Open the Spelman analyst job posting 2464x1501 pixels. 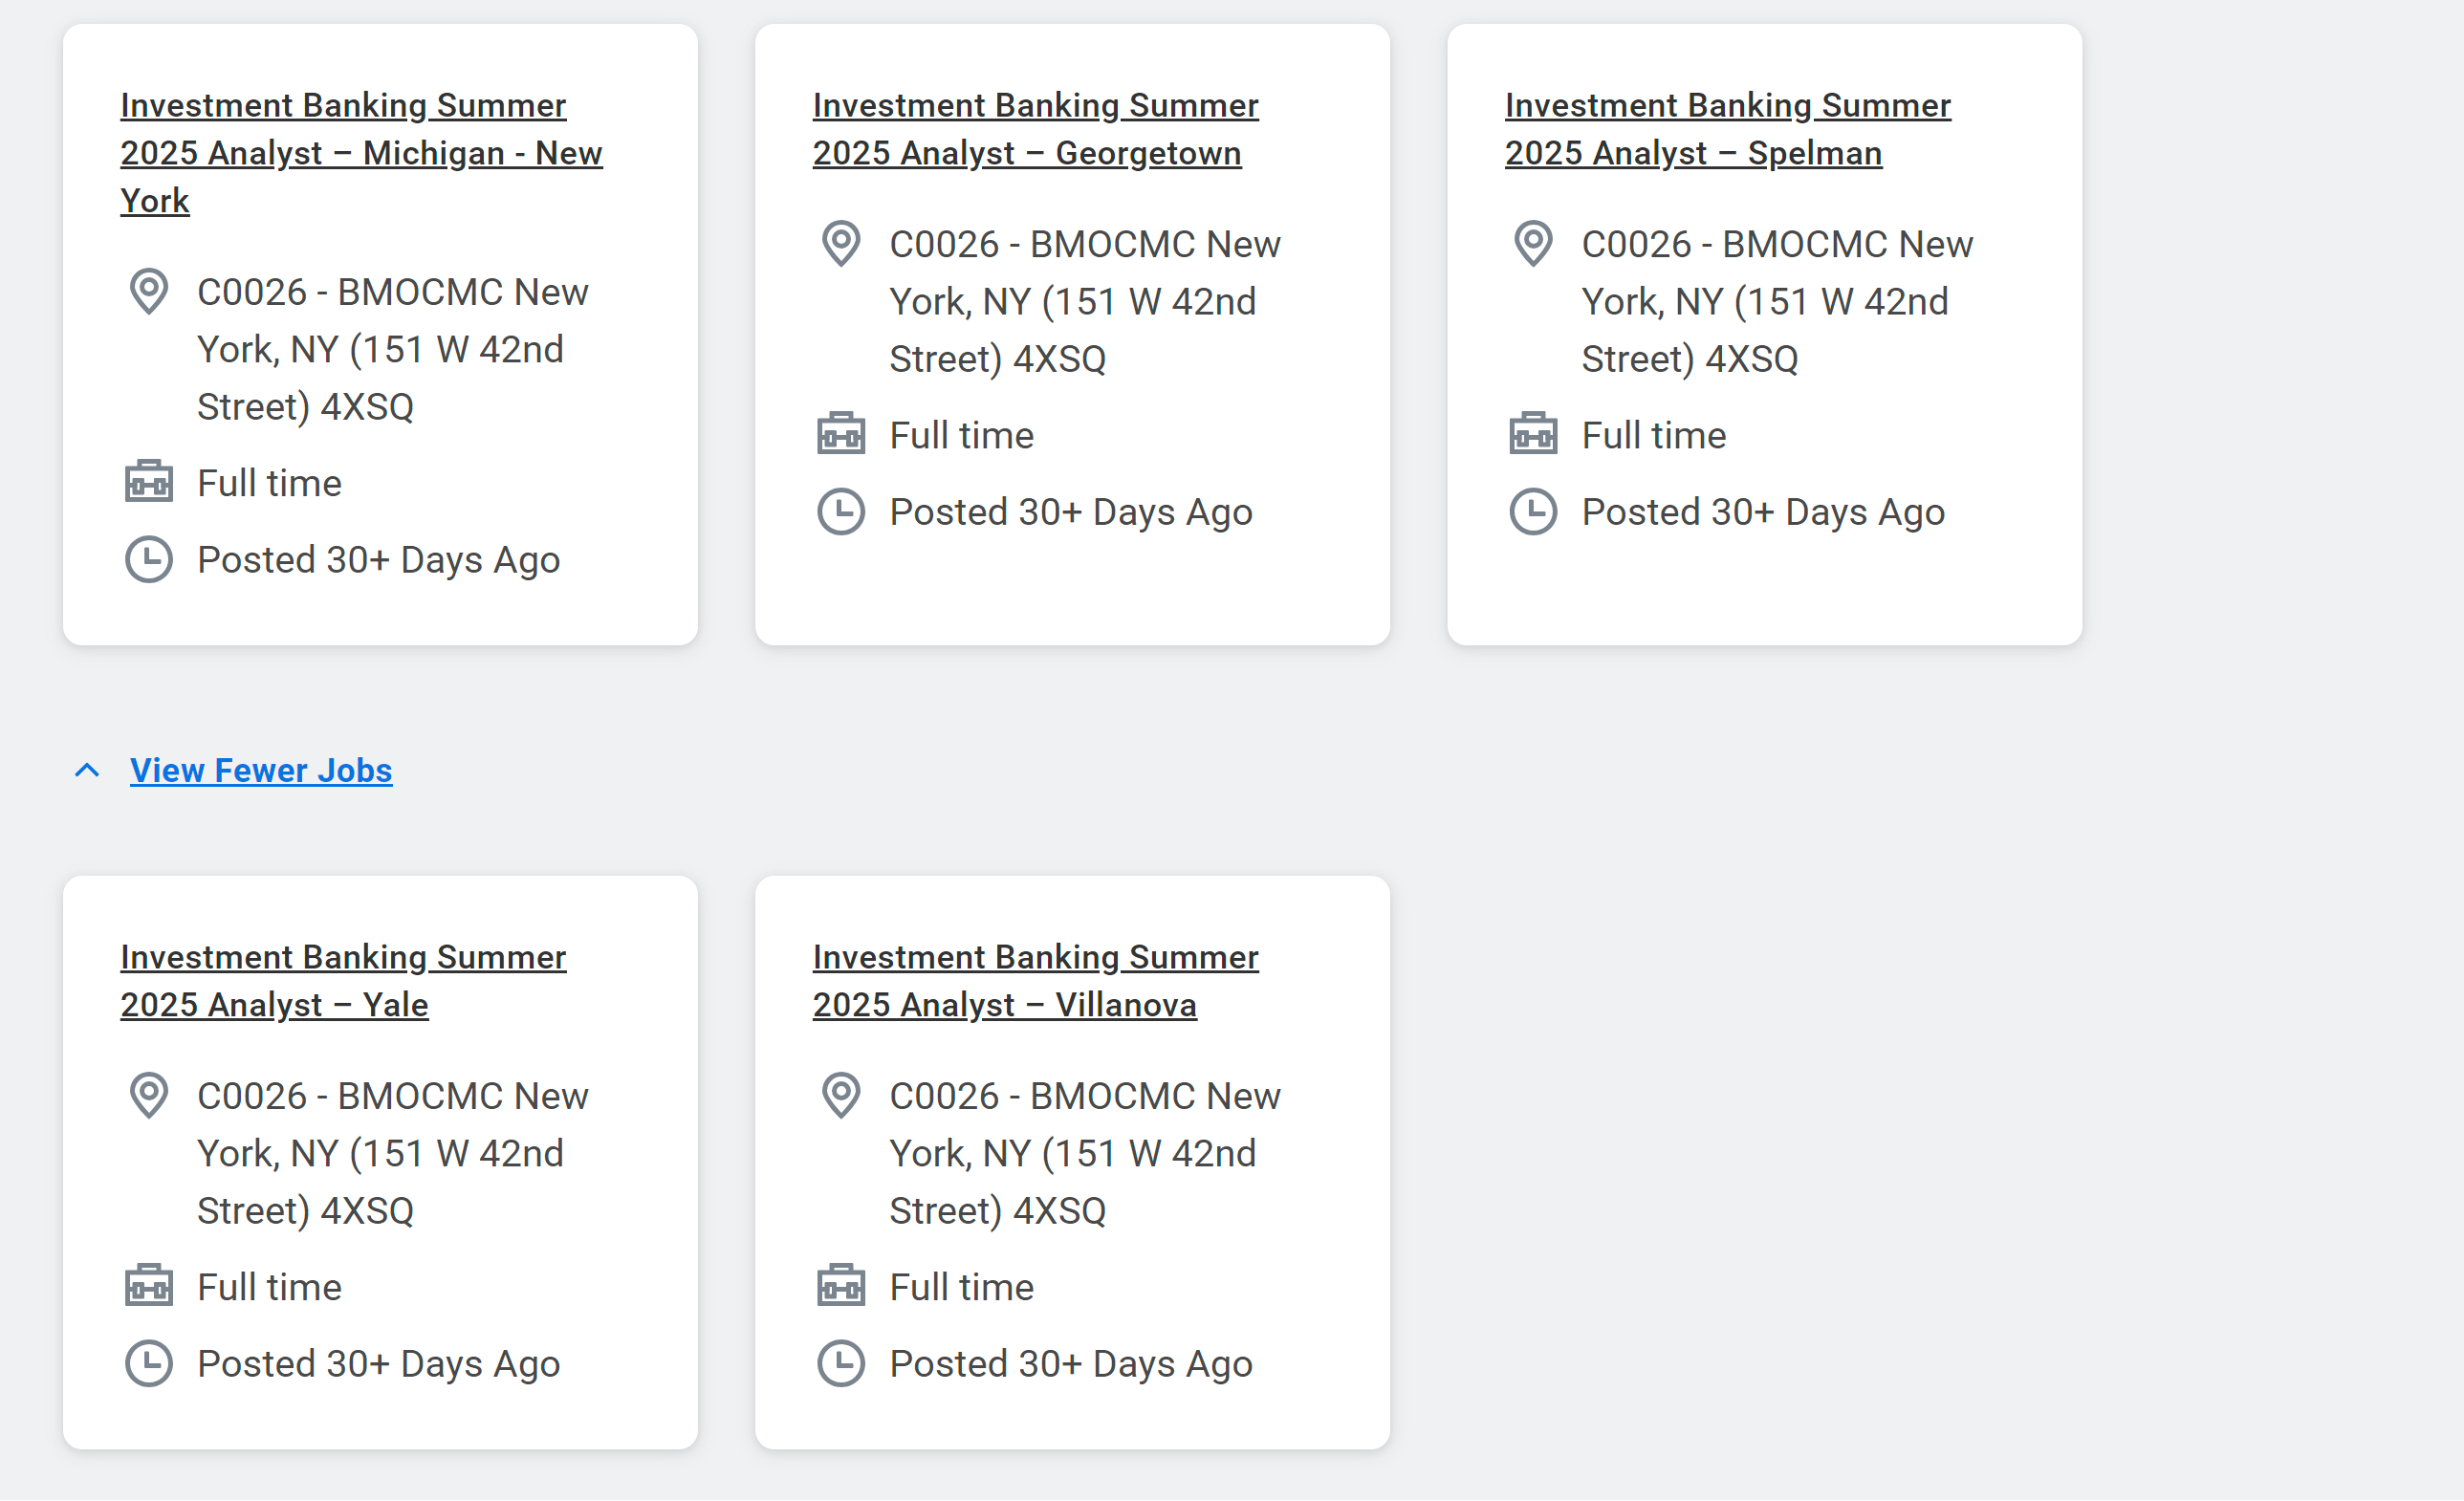(1726, 129)
